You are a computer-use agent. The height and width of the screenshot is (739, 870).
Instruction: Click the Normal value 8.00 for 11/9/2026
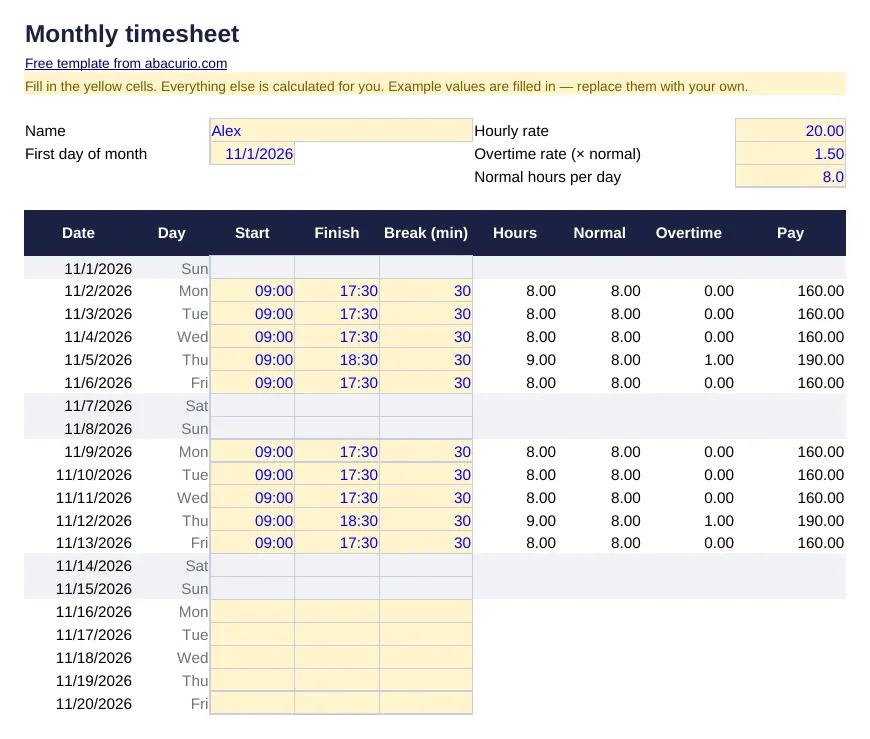[625, 452]
